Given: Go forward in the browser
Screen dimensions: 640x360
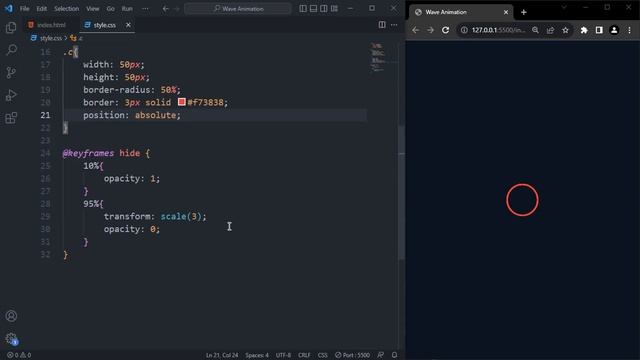Looking at the screenshot, I should pyautogui.click(x=430, y=30).
